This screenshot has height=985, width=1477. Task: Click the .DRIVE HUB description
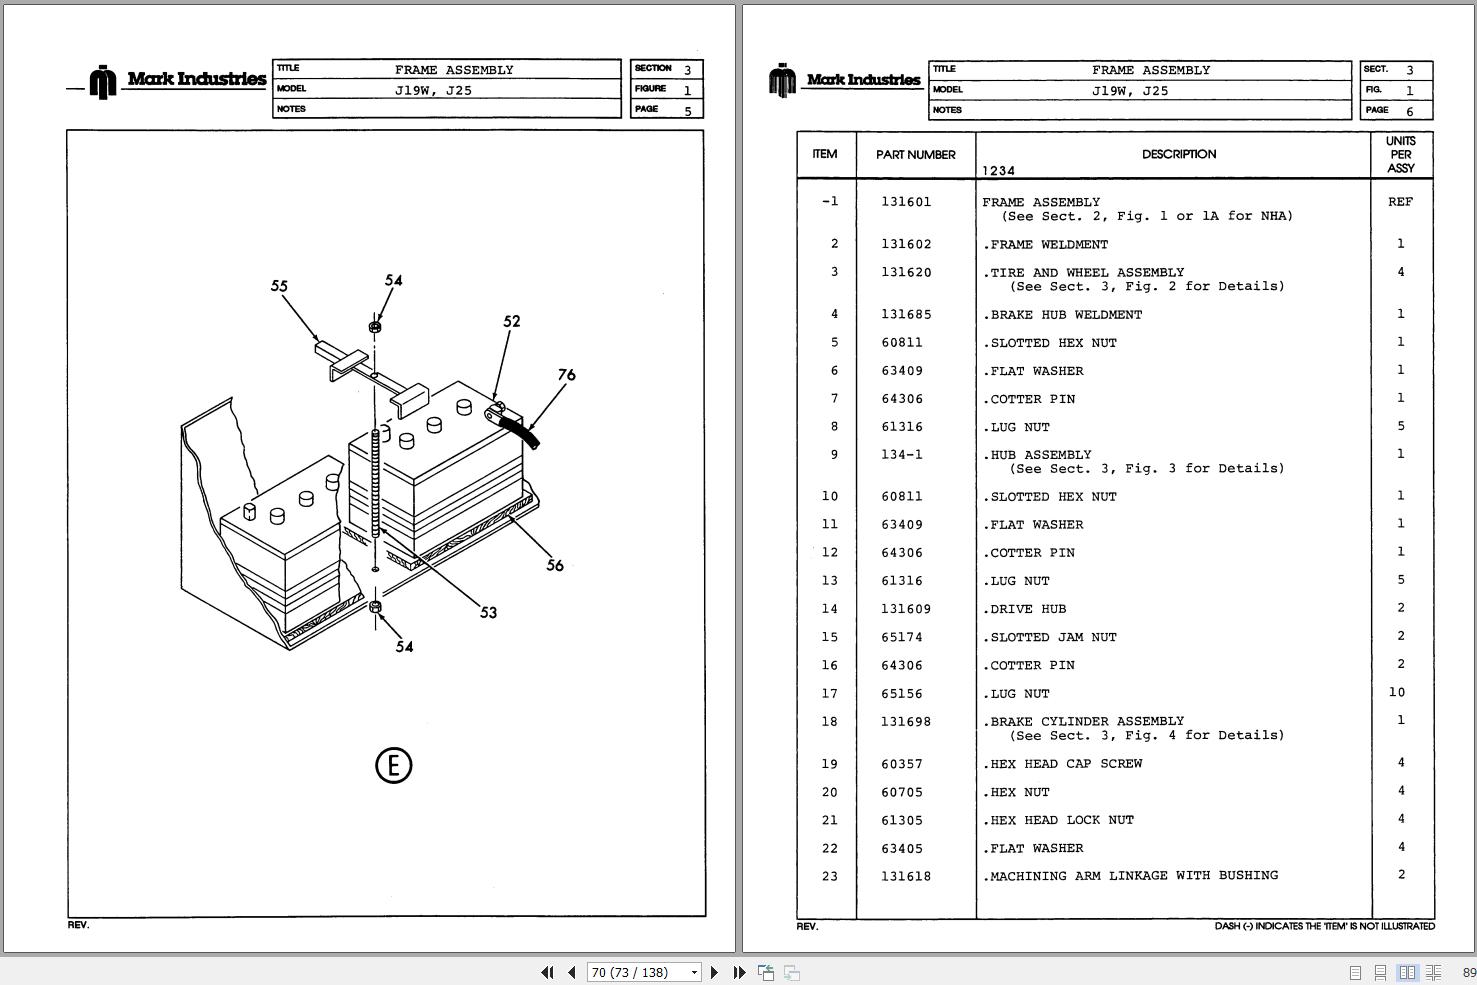pos(1024,608)
